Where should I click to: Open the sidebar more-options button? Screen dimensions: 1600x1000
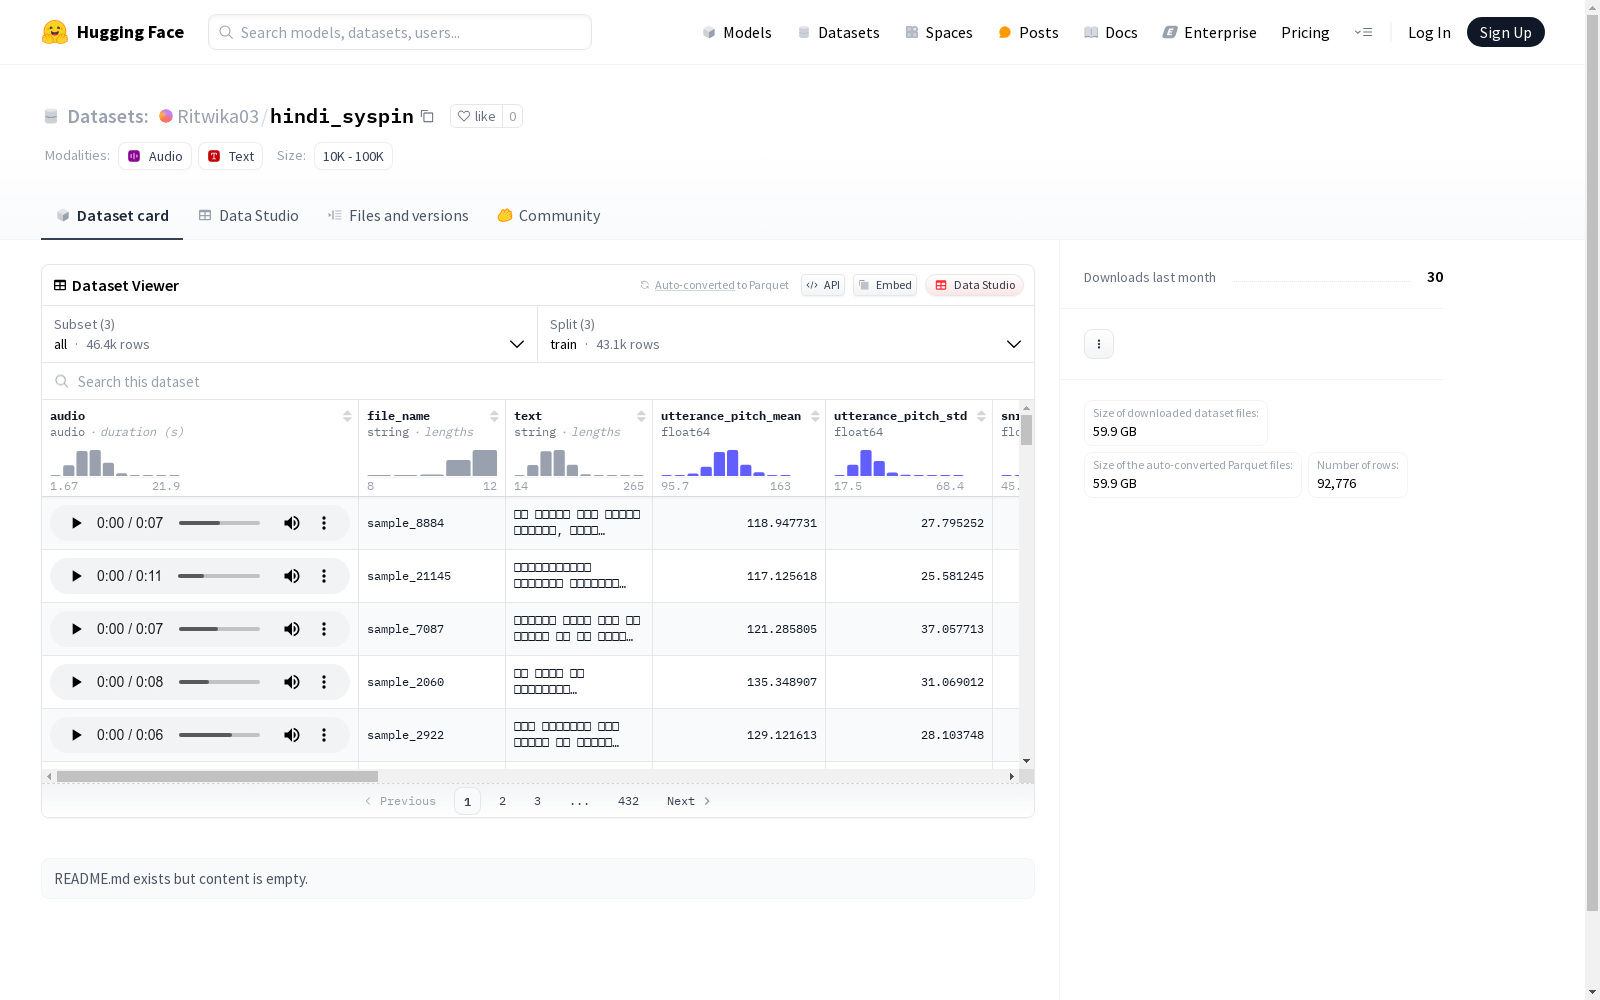(1099, 344)
